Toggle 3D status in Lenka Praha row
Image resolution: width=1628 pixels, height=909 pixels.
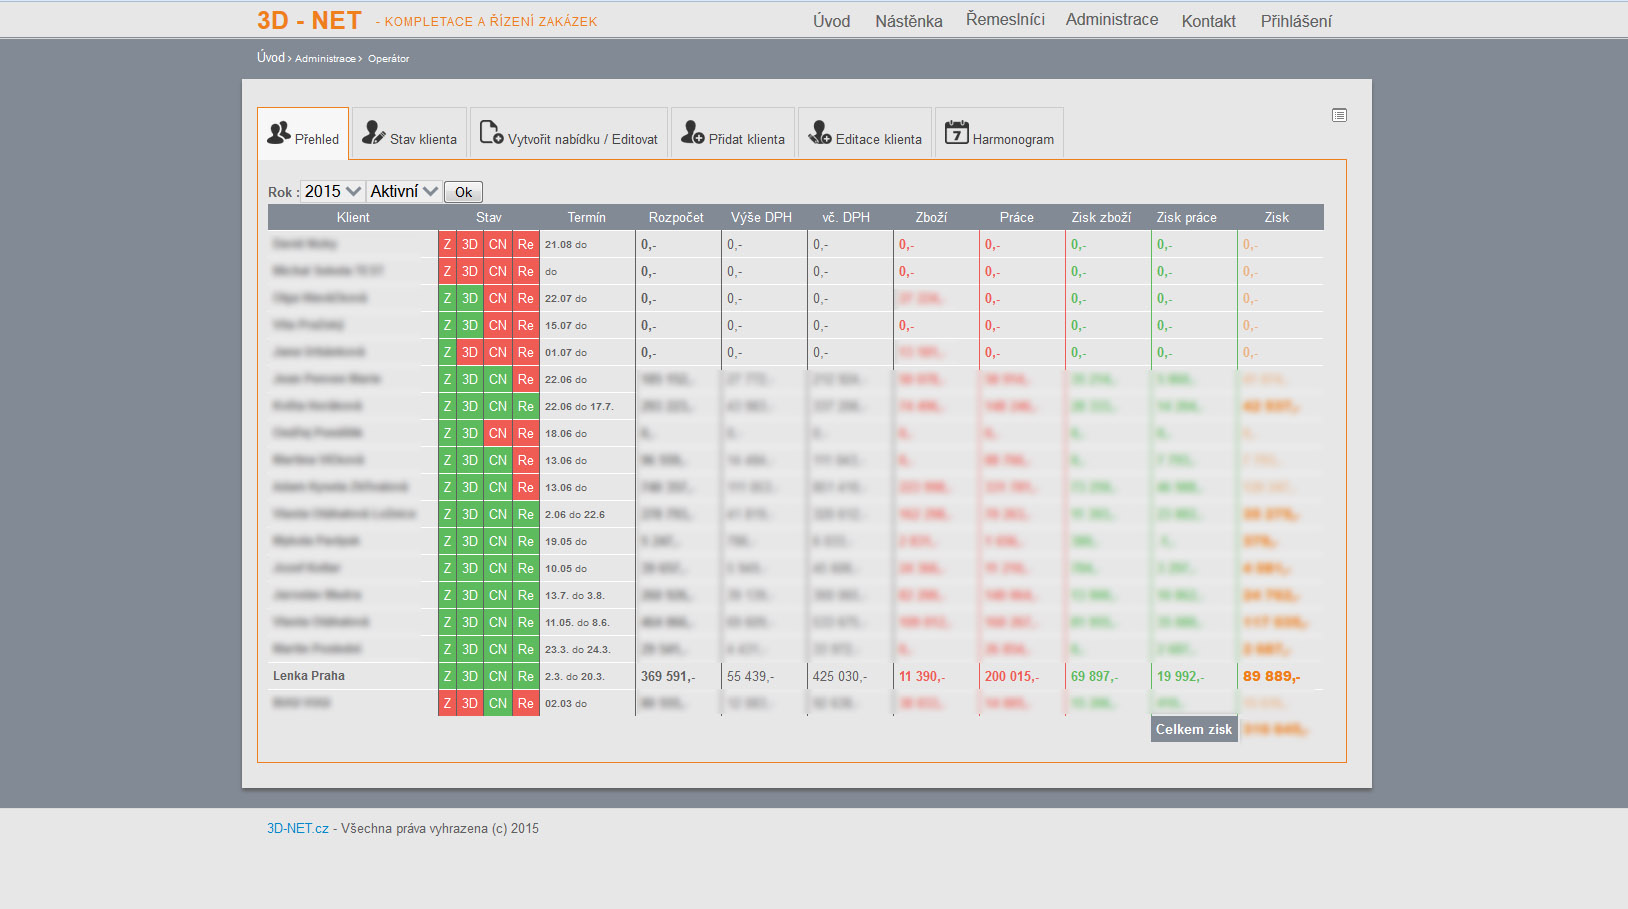click(470, 676)
